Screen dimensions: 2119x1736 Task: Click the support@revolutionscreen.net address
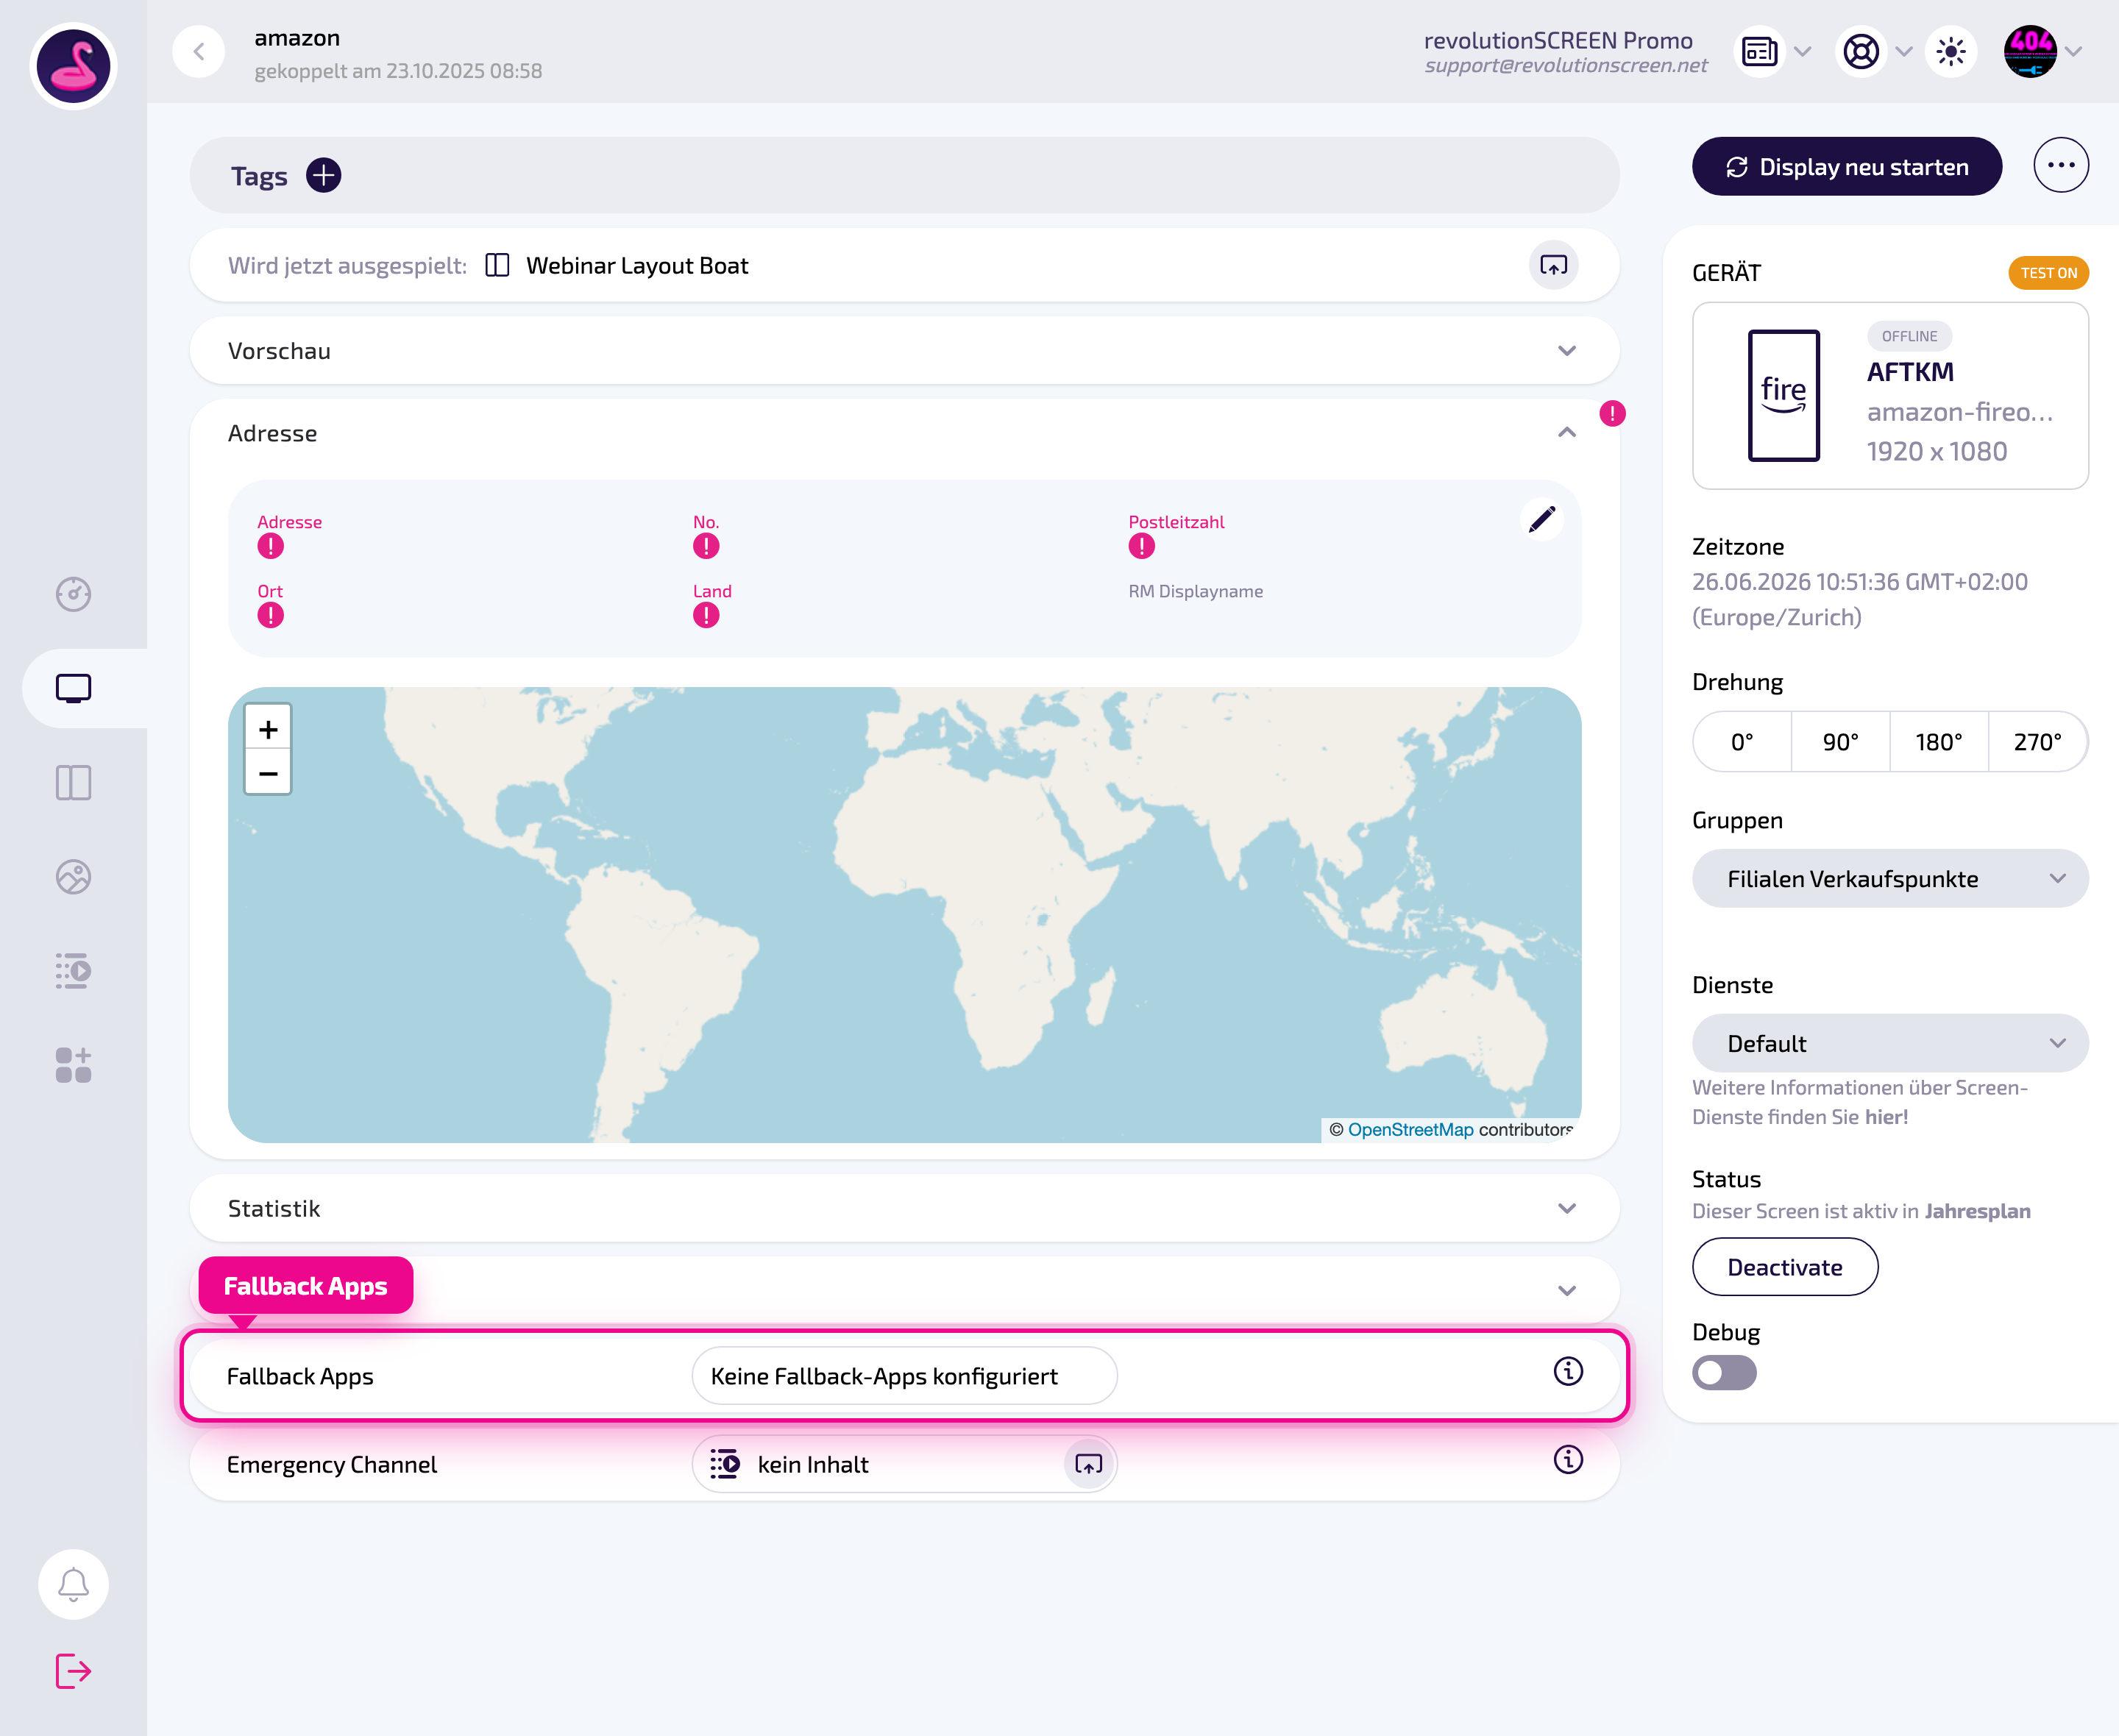point(1566,66)
